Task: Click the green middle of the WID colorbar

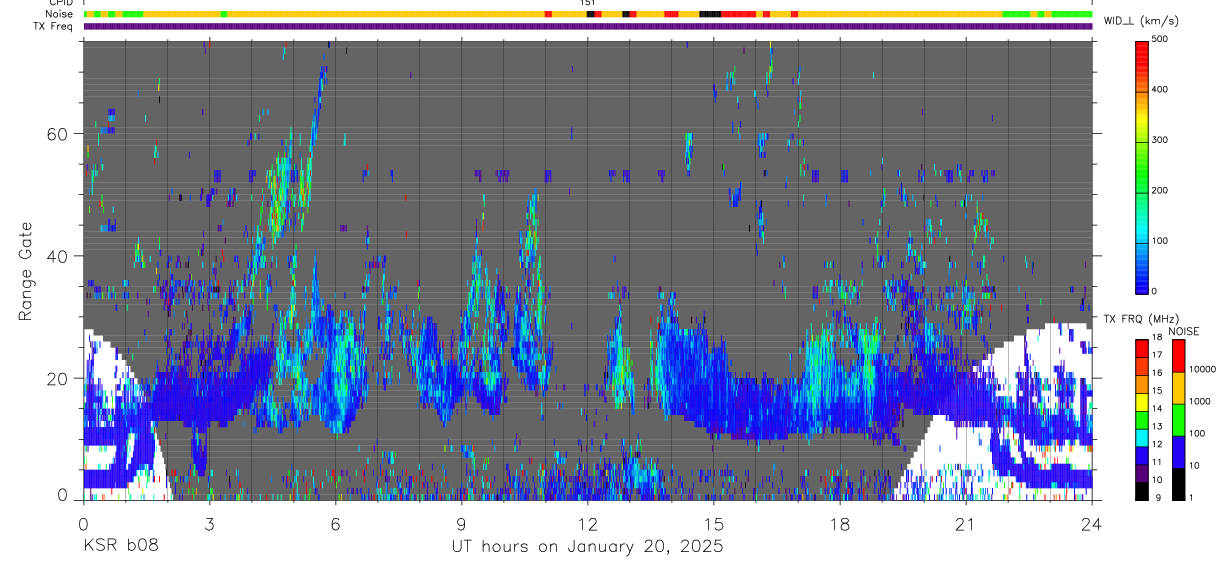Action: coord(1141,165)
